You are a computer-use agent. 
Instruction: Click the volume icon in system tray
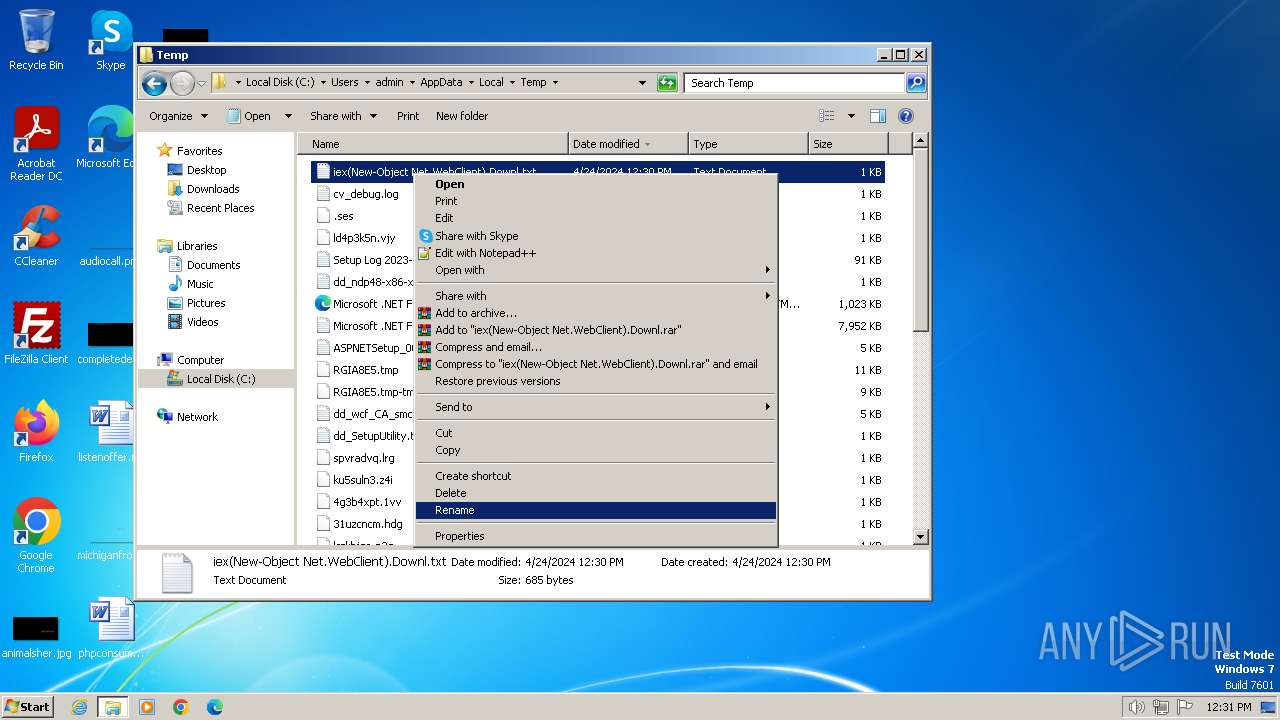(x=1136, y=707)
